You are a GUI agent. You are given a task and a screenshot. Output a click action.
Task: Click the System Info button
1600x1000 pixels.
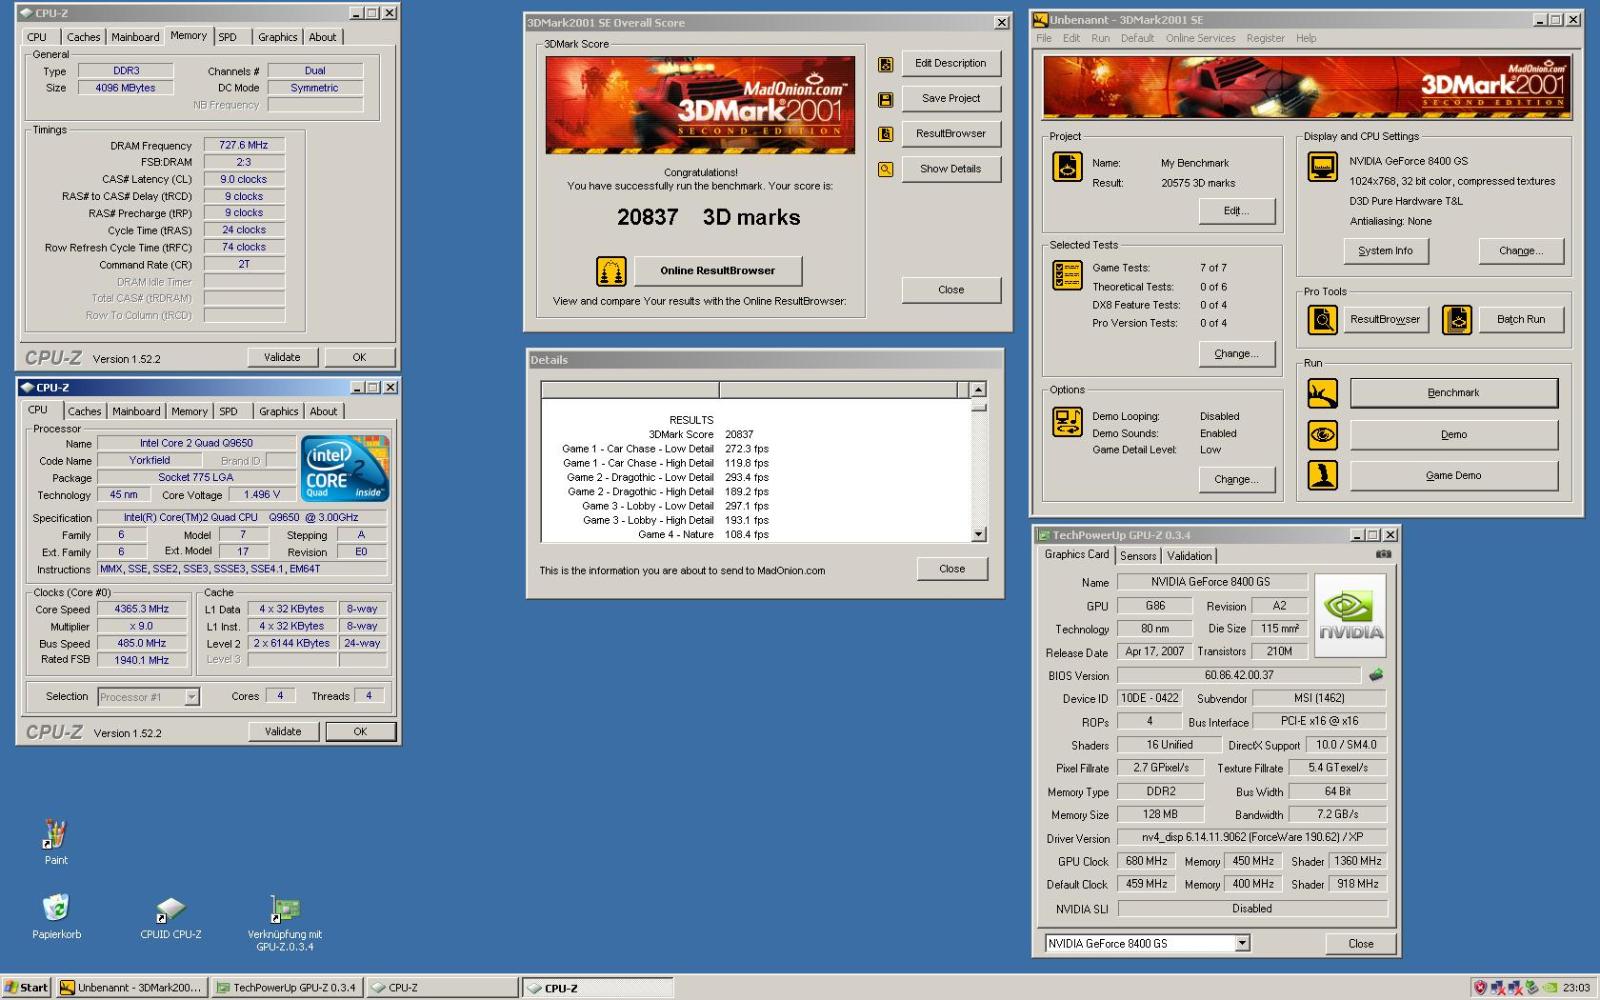coord(1385,251)
